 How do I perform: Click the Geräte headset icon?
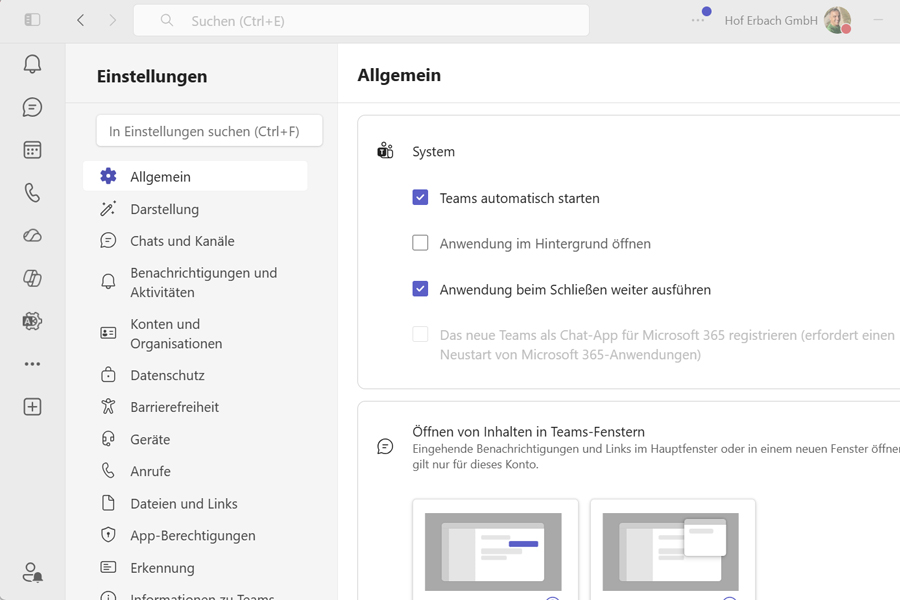pyautogui.click(x=108, y=439)
